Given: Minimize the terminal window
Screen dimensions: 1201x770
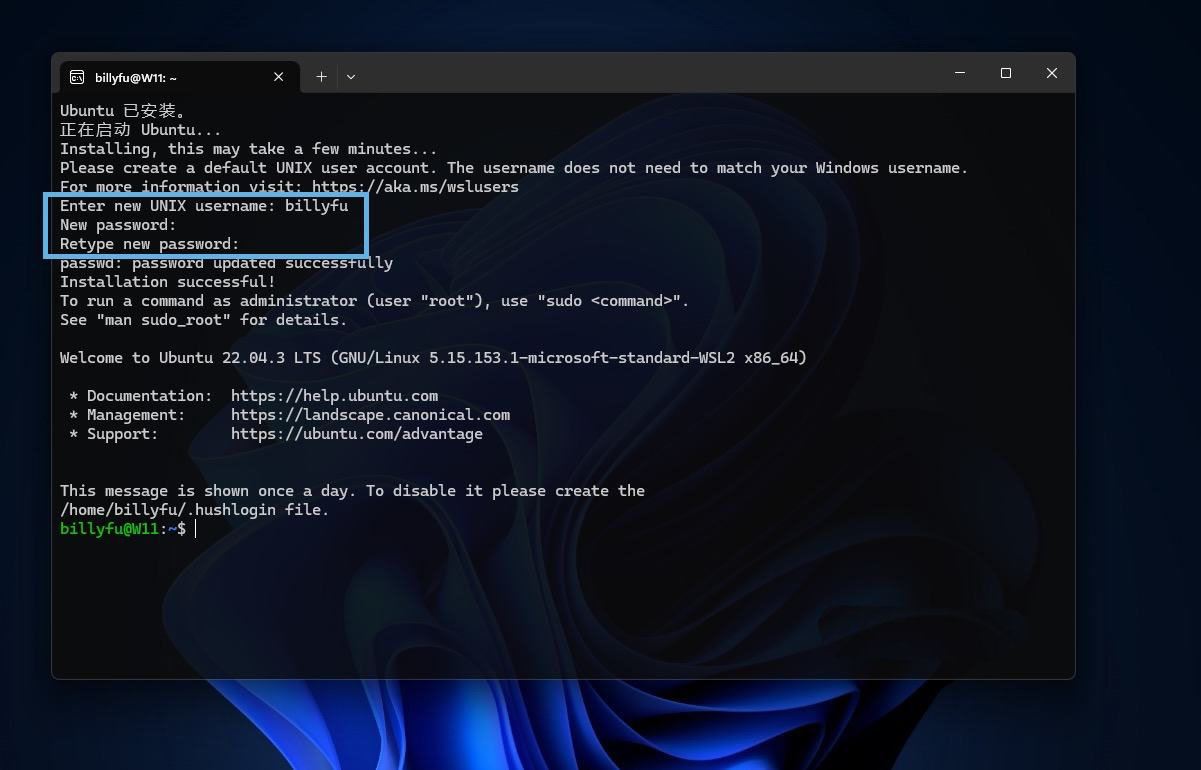Looking at the screenshot, I should (x=960, y=73).
